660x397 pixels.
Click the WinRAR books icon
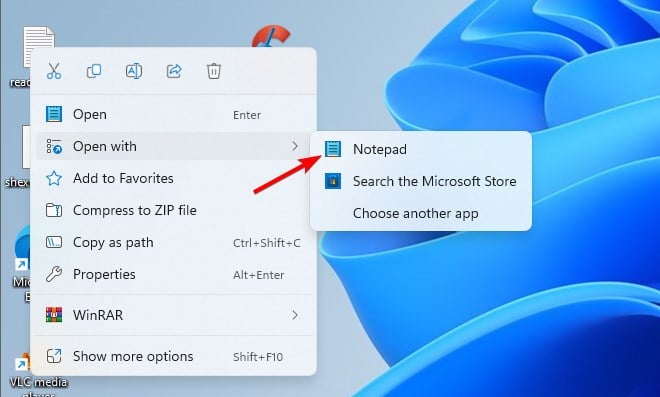(x=54, y=314)
